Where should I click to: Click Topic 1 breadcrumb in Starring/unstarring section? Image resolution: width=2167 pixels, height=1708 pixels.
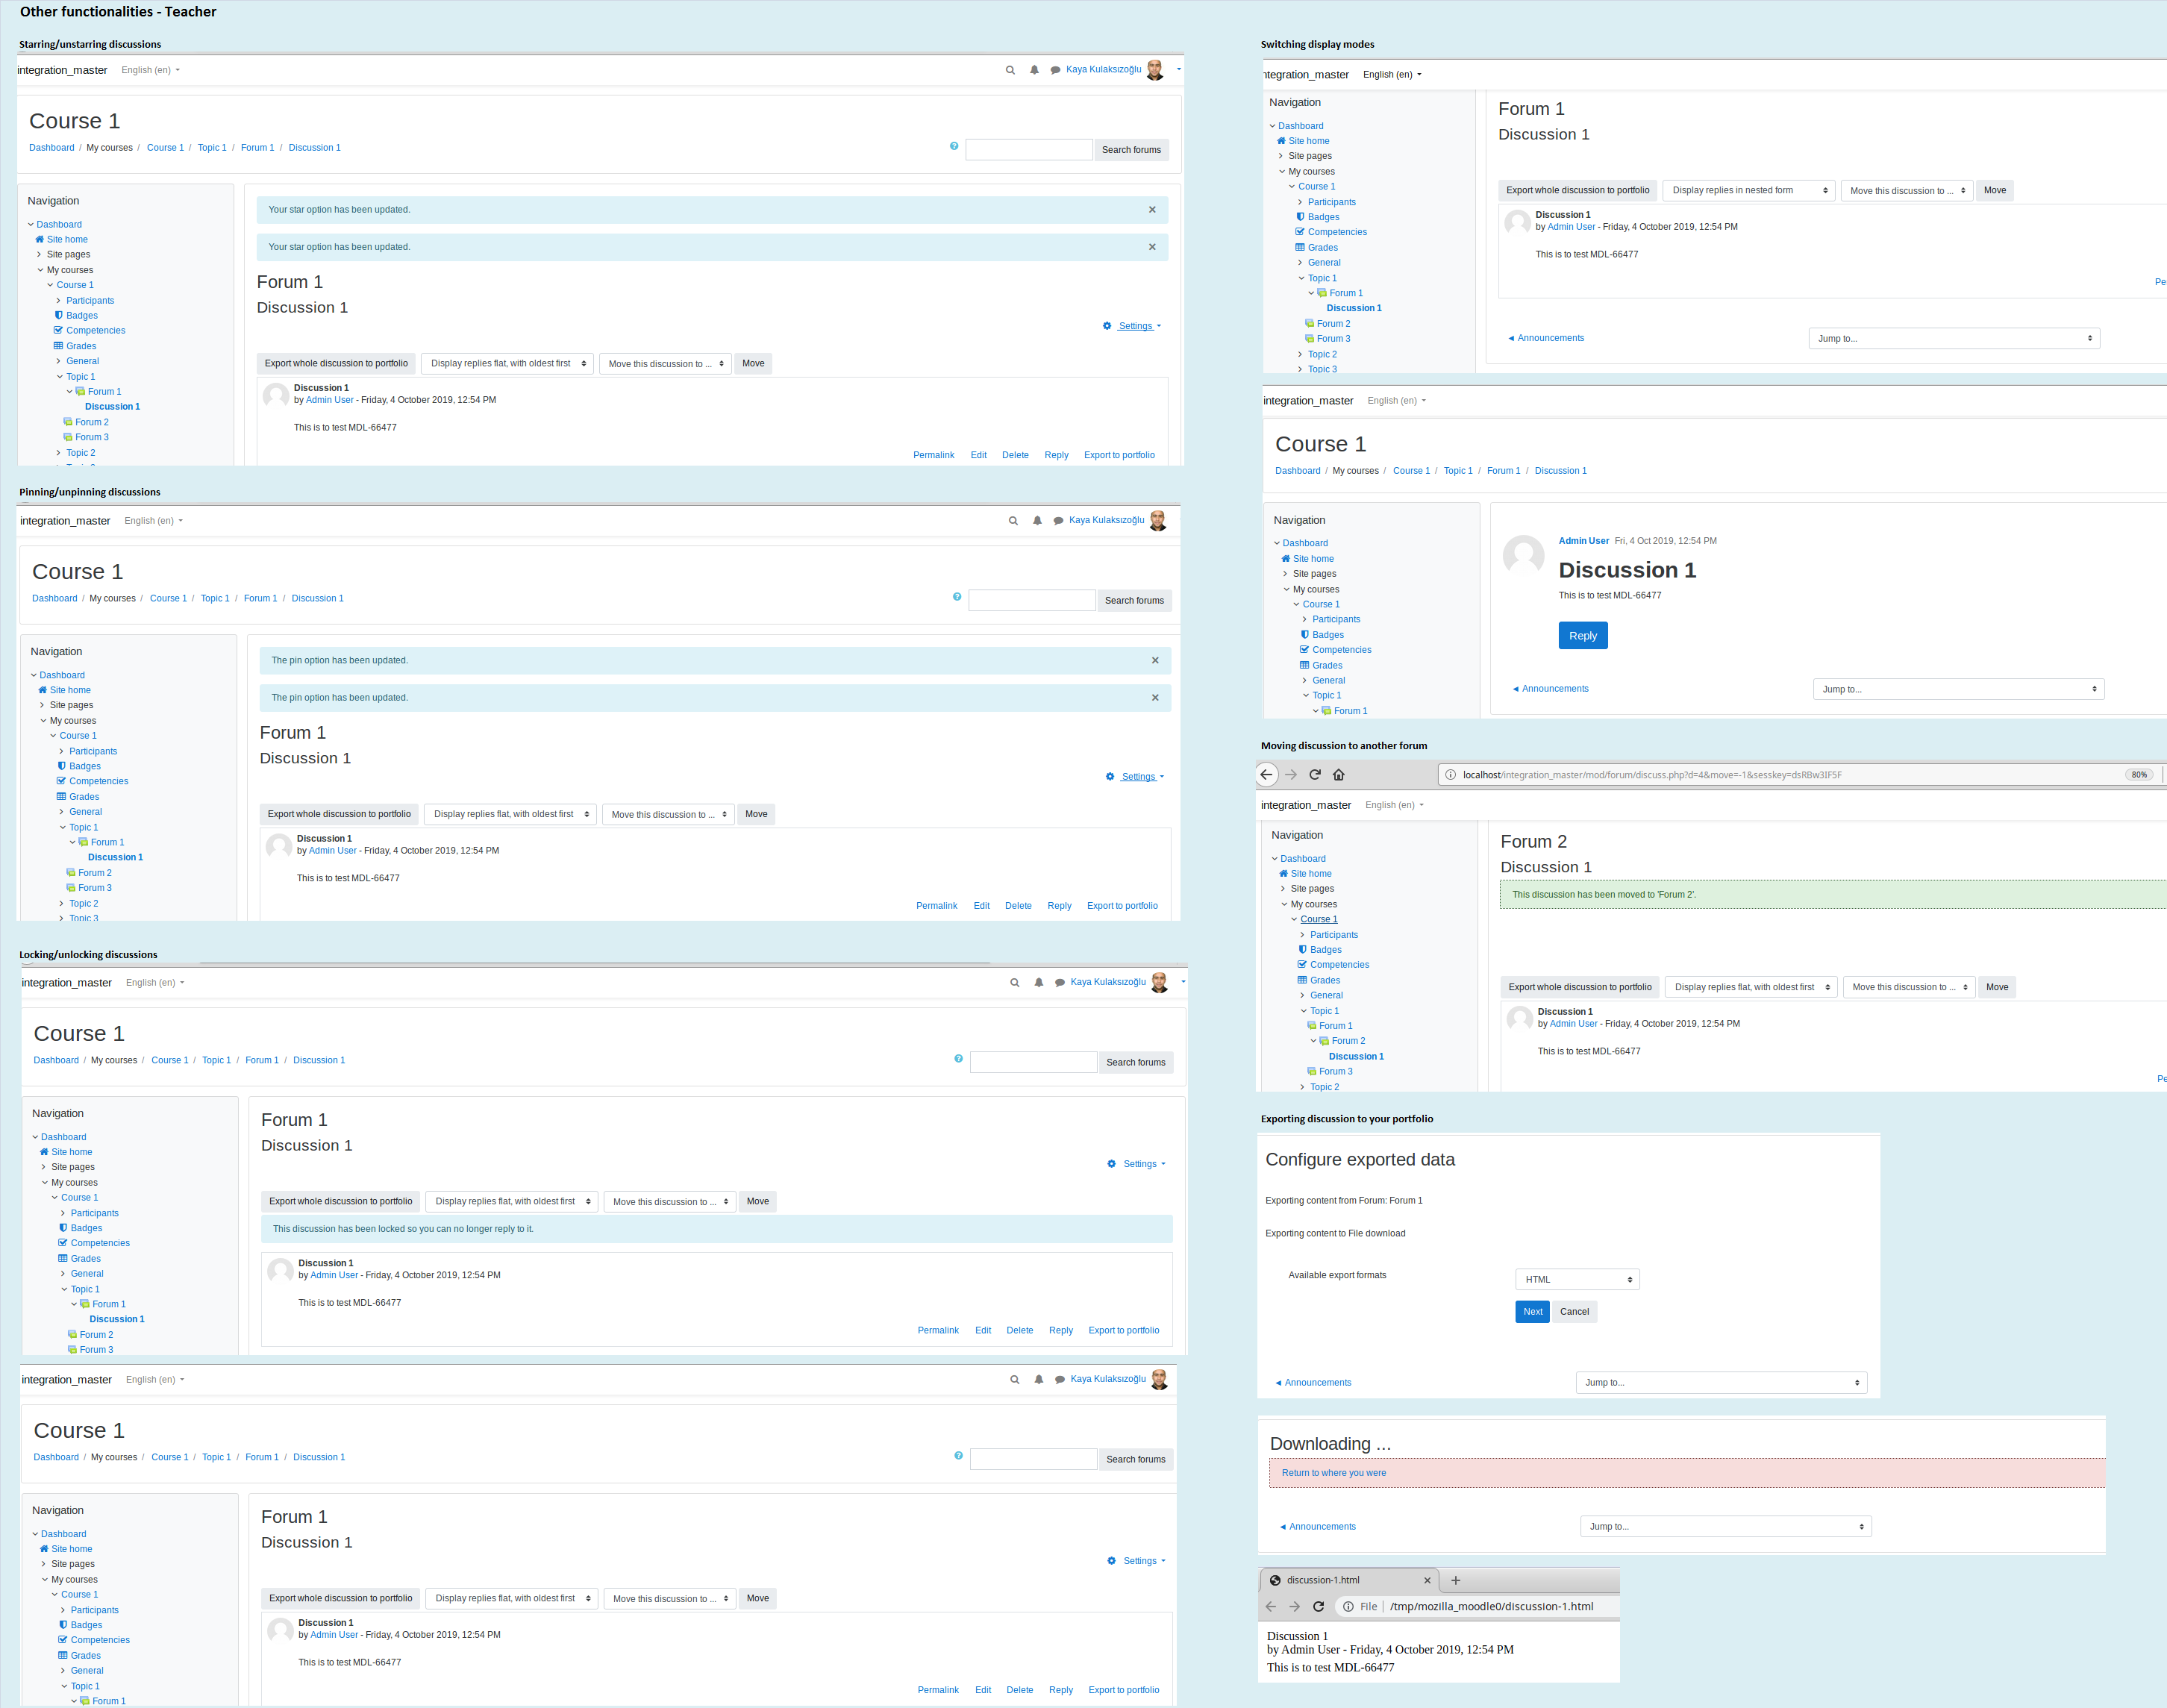(x=212, y=148)
